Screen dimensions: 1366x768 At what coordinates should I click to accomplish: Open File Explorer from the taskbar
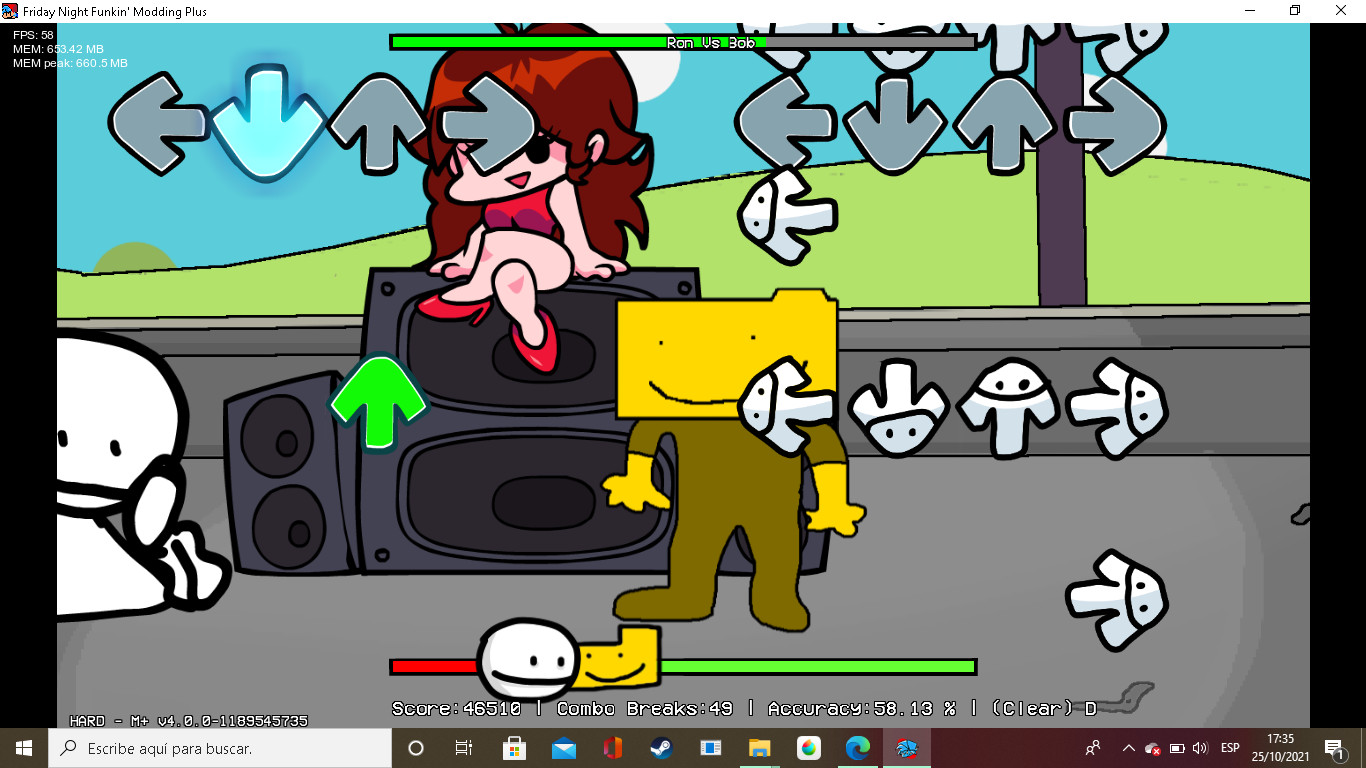[x=760, y=748]
